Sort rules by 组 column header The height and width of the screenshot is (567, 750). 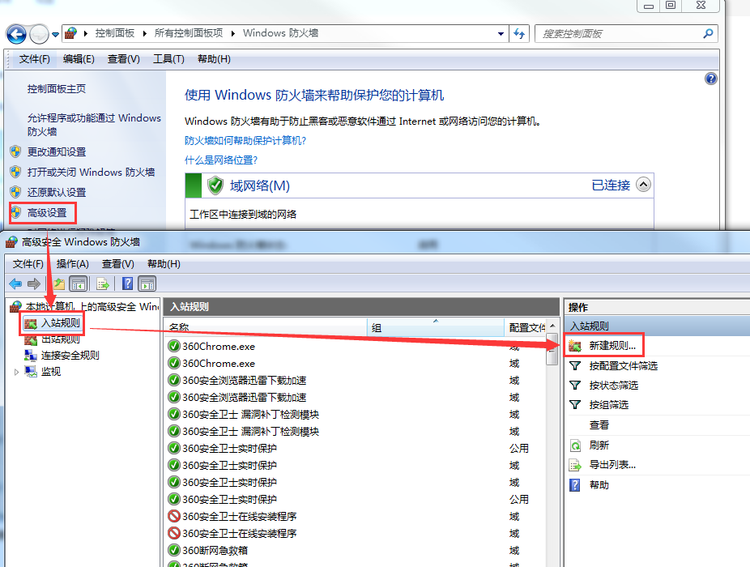pyautogui.click(x=435, y=327)
